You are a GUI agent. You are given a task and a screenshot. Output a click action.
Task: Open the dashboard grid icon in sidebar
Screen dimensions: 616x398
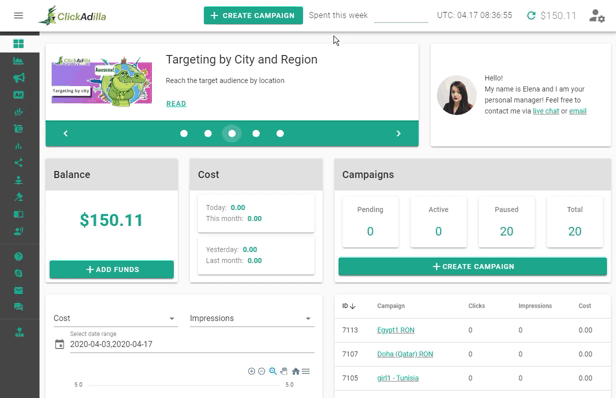click(x=18, y=44)
